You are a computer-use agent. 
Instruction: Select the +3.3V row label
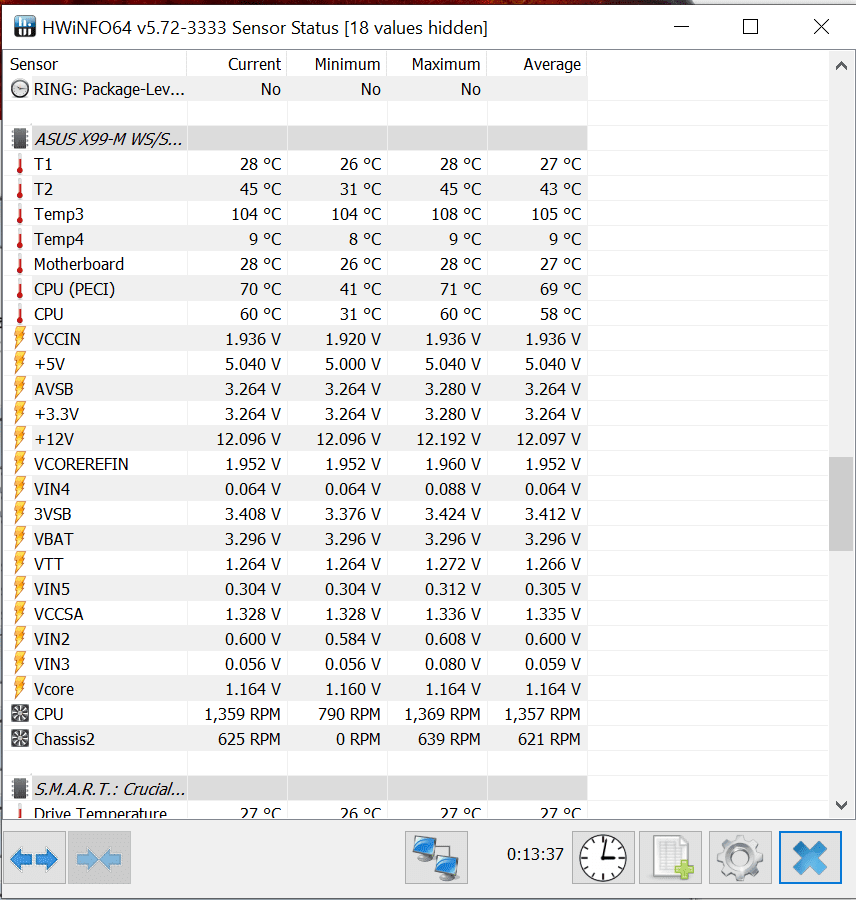click(56, 414)
